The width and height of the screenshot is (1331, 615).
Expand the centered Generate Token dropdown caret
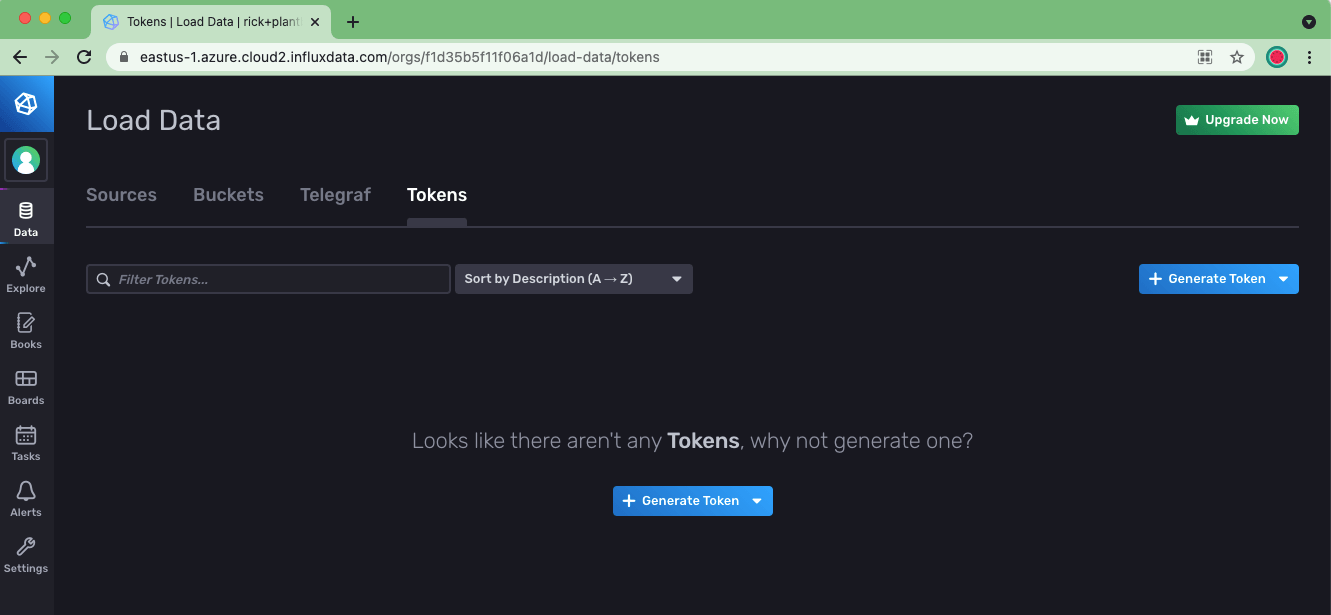tap(757, 500)
